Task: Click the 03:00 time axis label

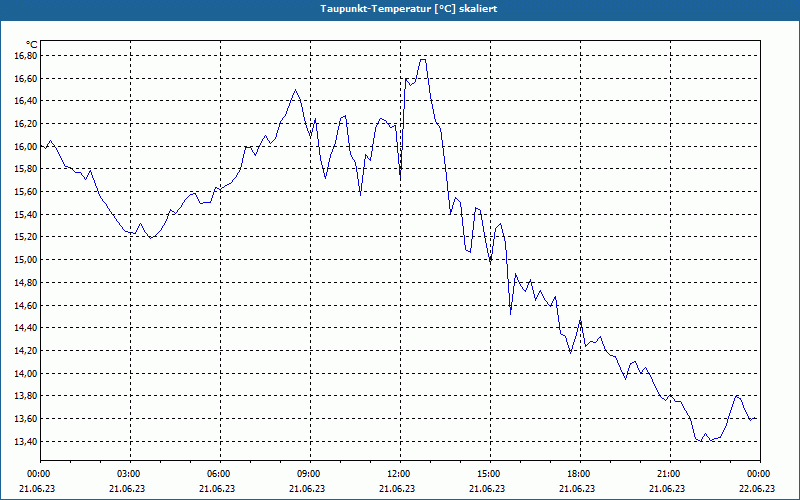Action: click(x=131, y=474)
